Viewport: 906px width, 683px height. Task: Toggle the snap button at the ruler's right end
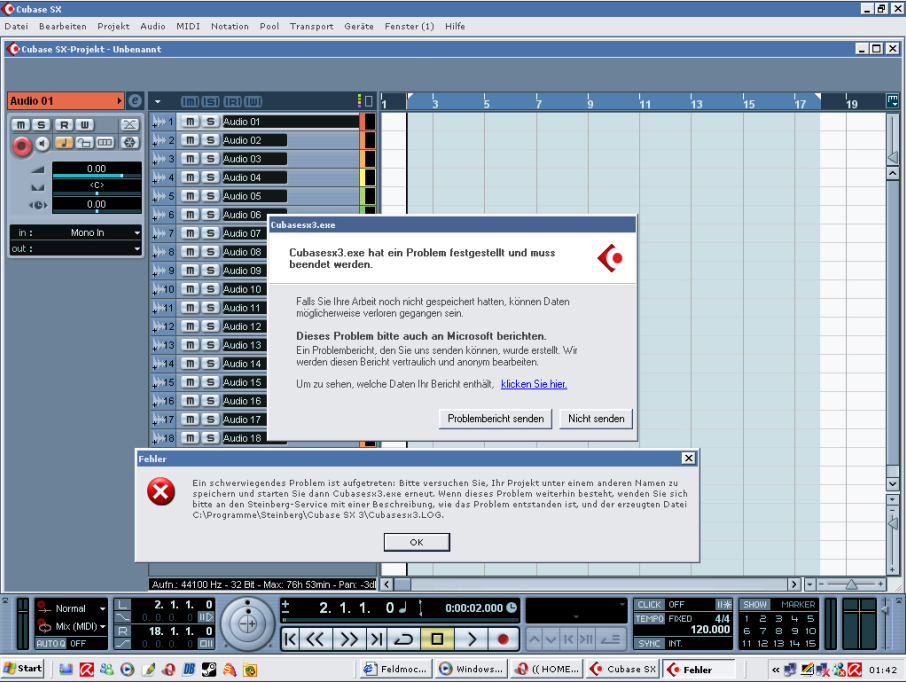893,101
